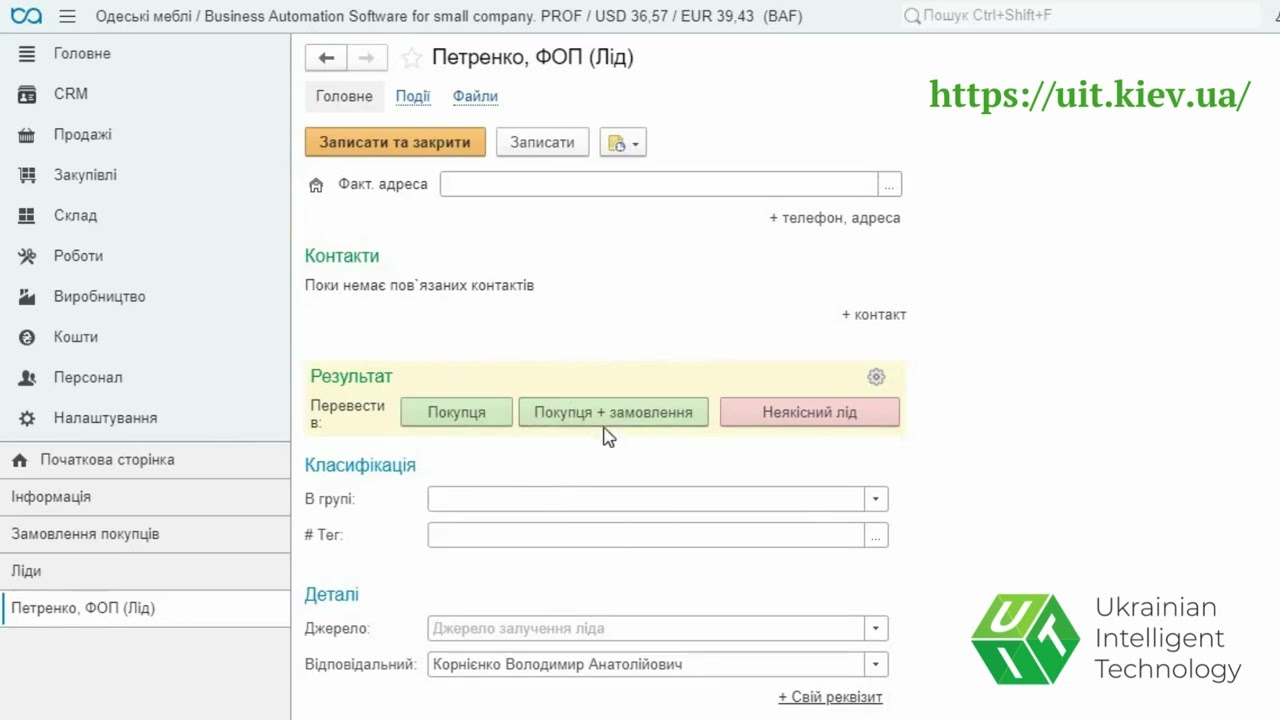Click Записати та закрити button
This screenshot has width=1280, height=720.
point(395,142)
